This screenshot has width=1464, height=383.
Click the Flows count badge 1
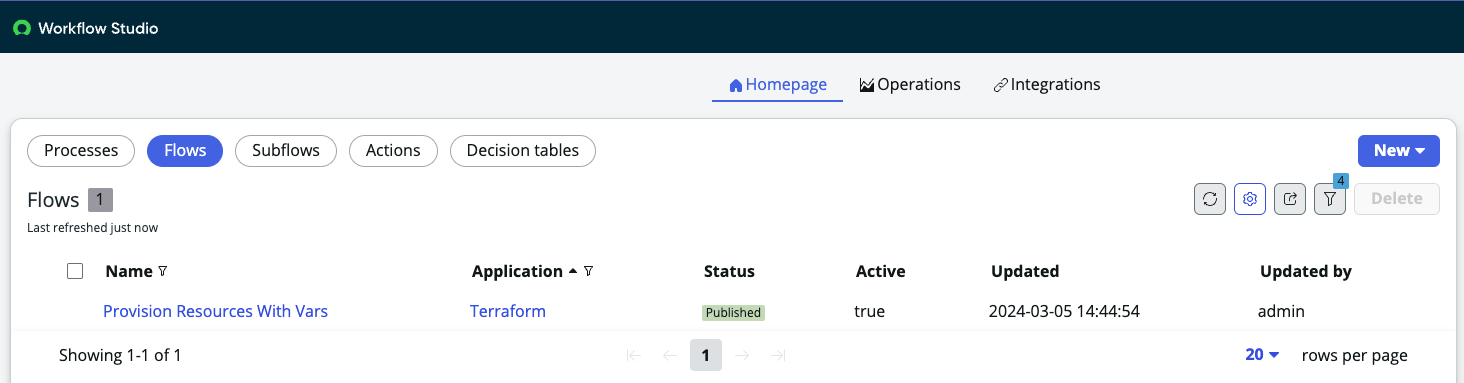pos(100,200)
